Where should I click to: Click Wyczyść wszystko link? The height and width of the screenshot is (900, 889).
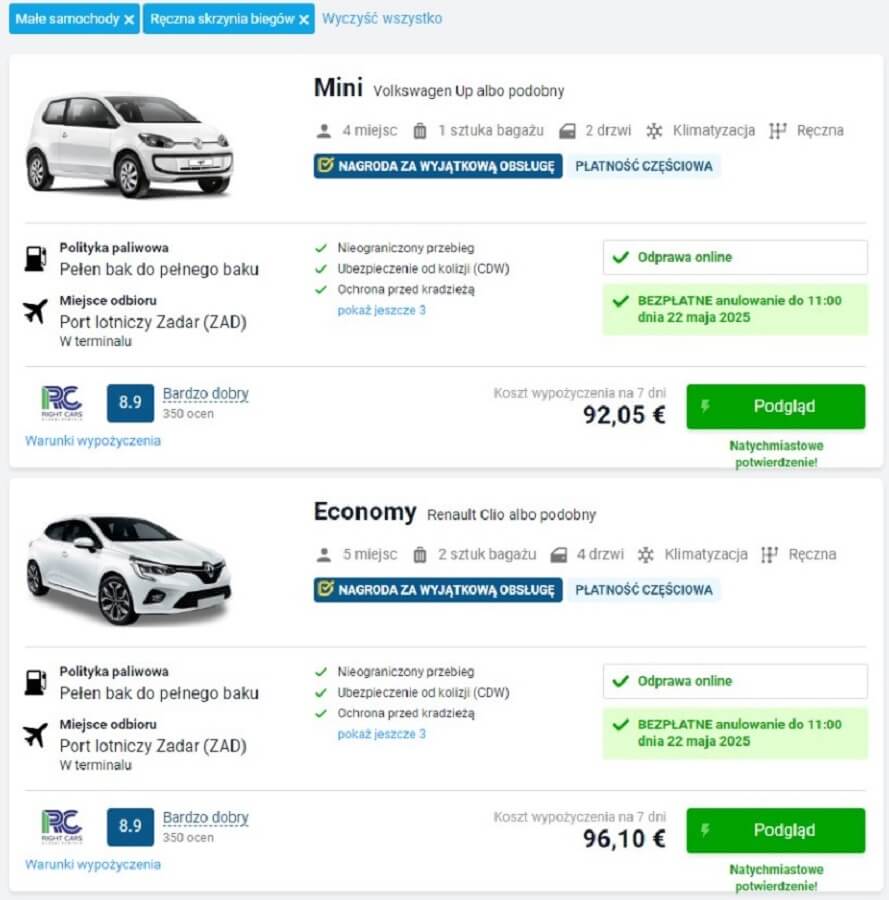(382, 18)
